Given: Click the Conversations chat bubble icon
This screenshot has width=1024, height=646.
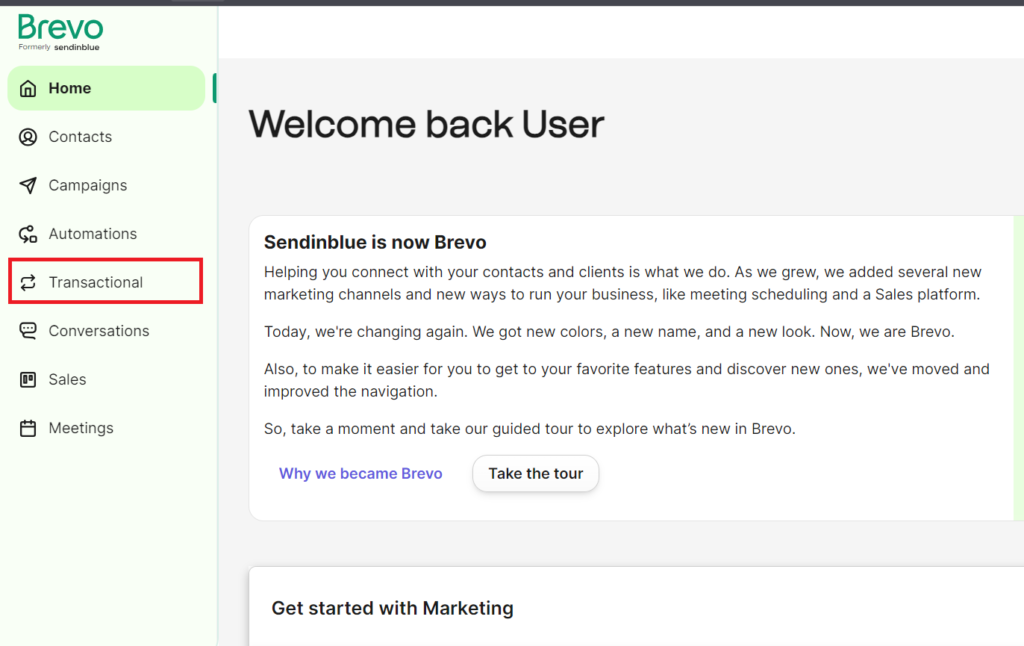Looking at the screenshot, I should (28, 331).
